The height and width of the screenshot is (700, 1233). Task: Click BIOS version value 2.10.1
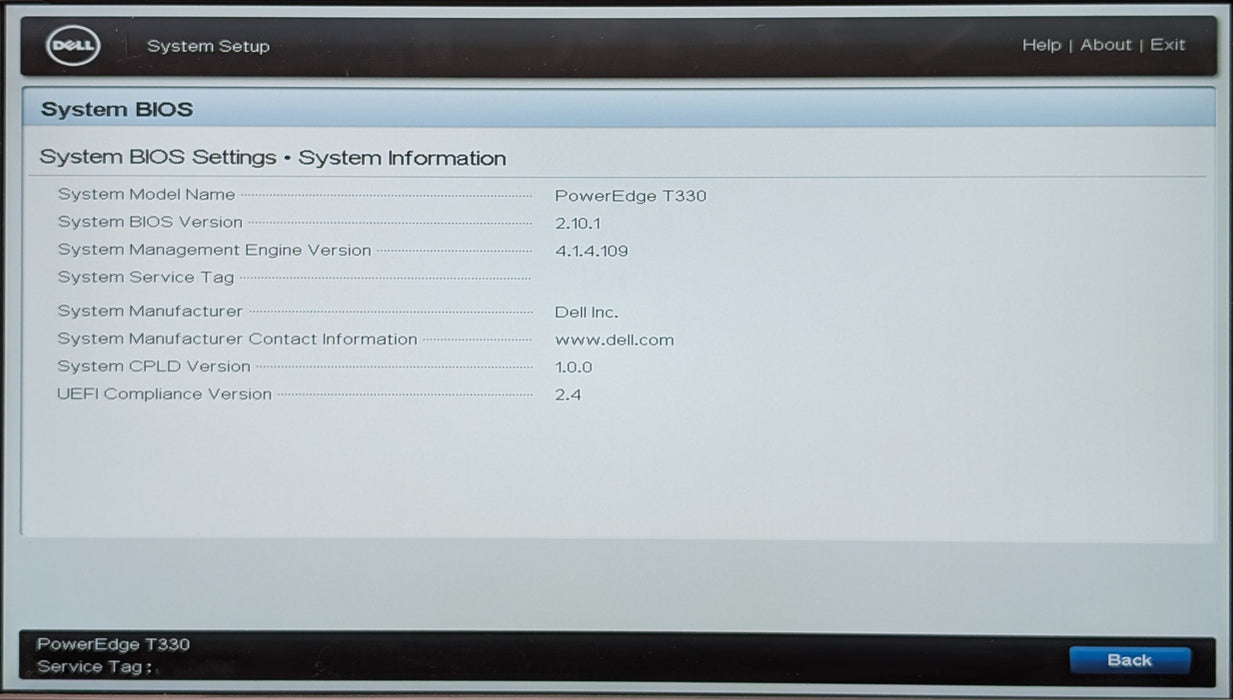(578, 223)
